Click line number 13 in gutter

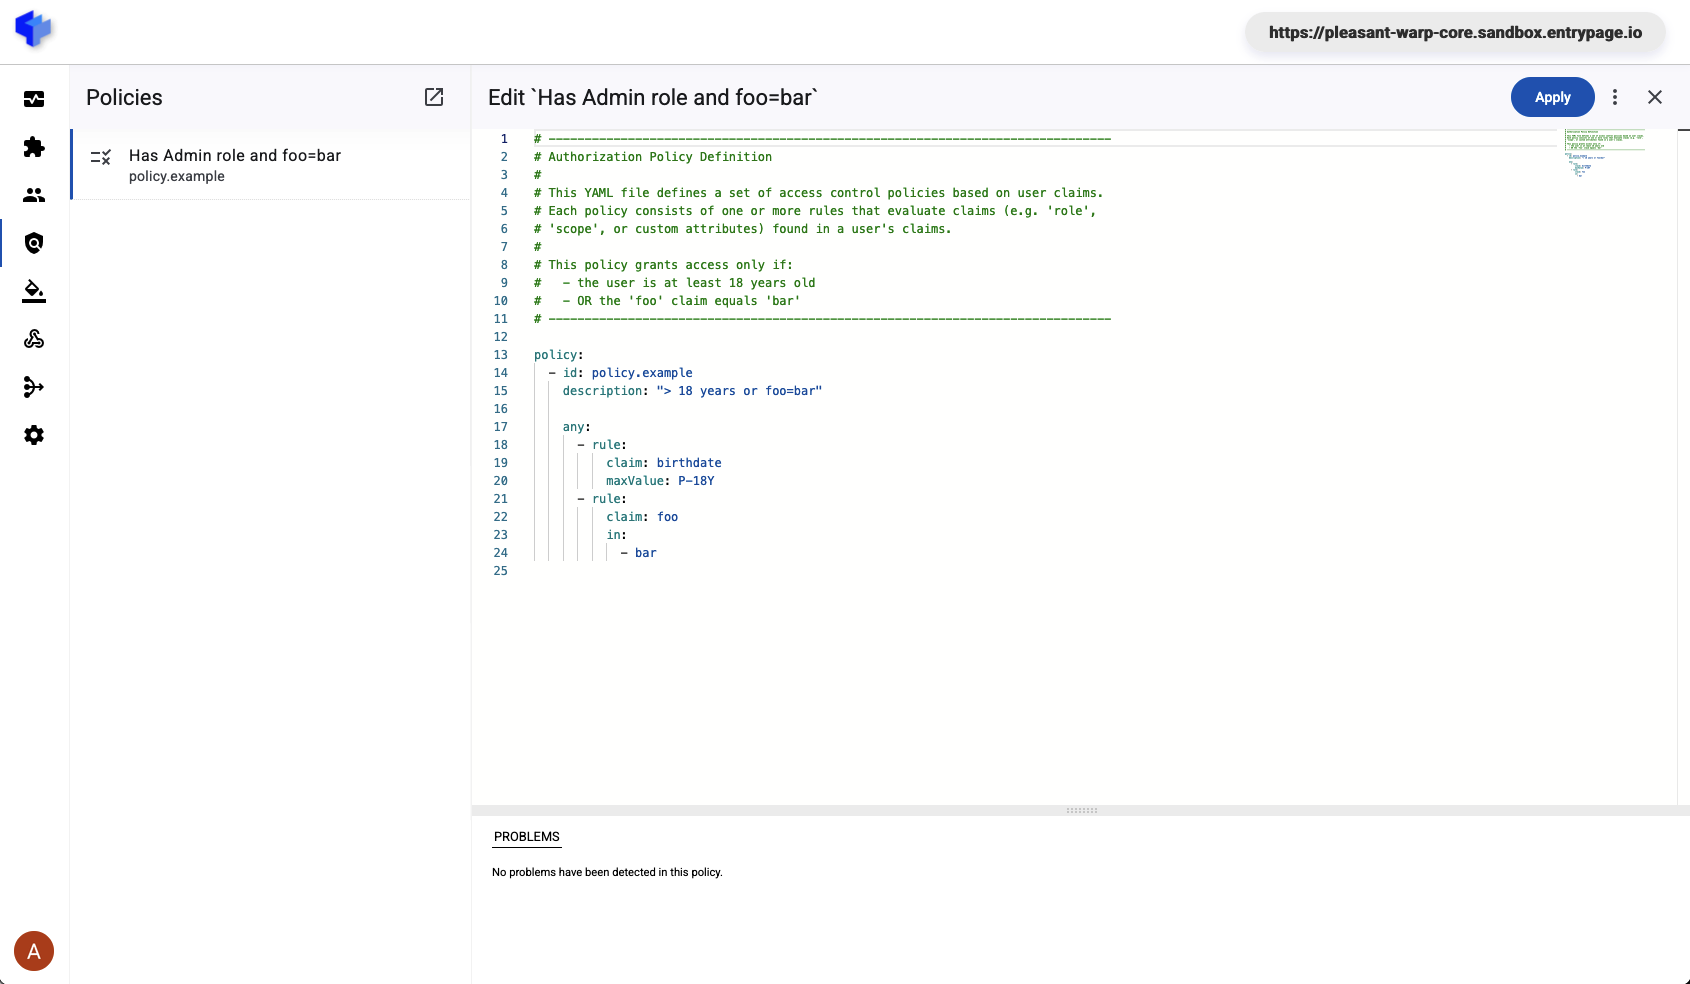(501, 355)
